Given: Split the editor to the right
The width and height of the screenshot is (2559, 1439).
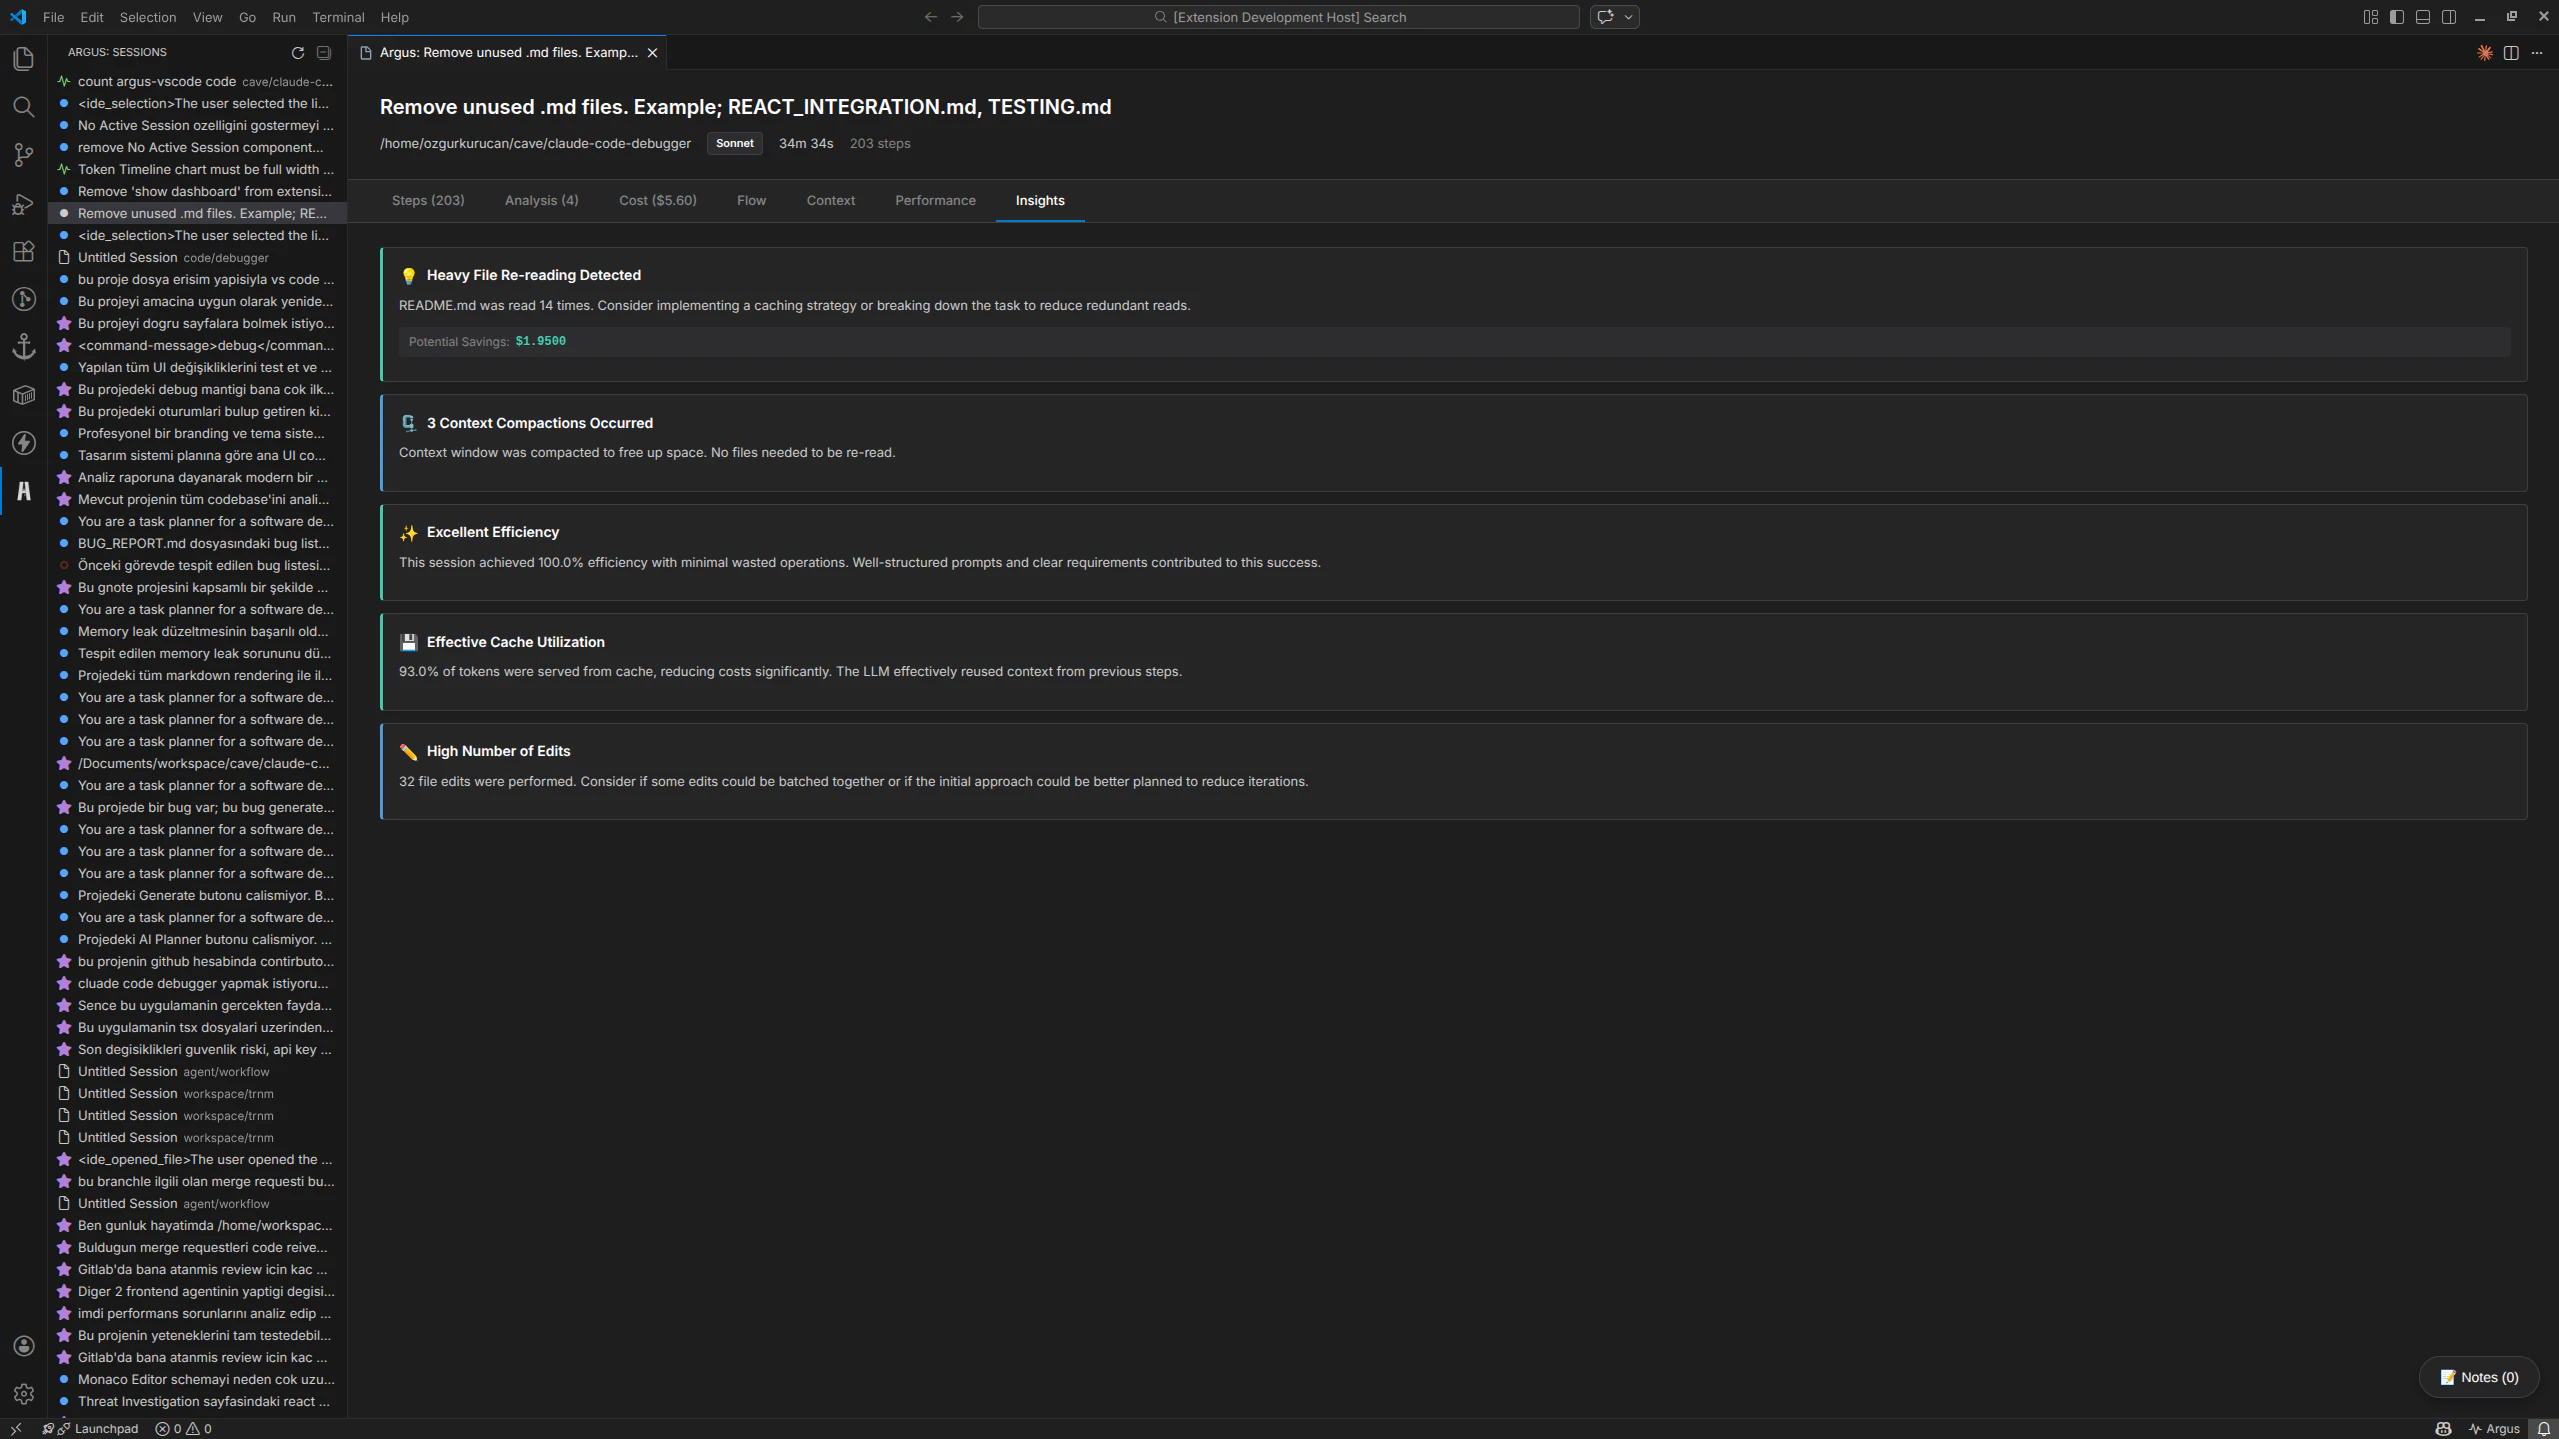Looking at the screenshot, I should pyautogui.click(x=2510, y=53).
